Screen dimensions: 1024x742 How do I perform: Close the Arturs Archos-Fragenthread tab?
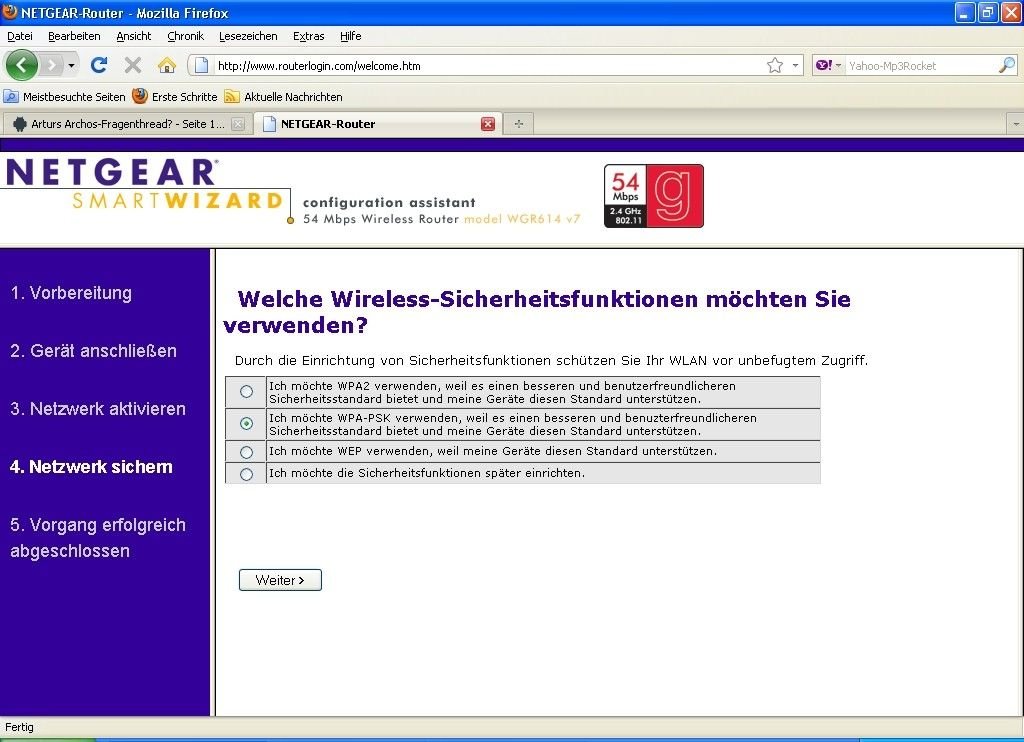pyautogui.click(x=238, y=124)
